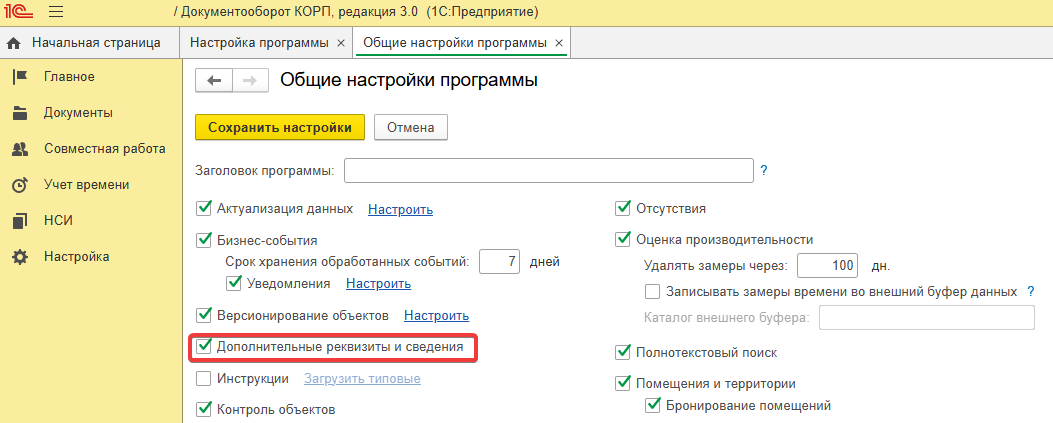Open help for Заголовок программы field
The image size is (1053, 423).
tap(764, 171)
